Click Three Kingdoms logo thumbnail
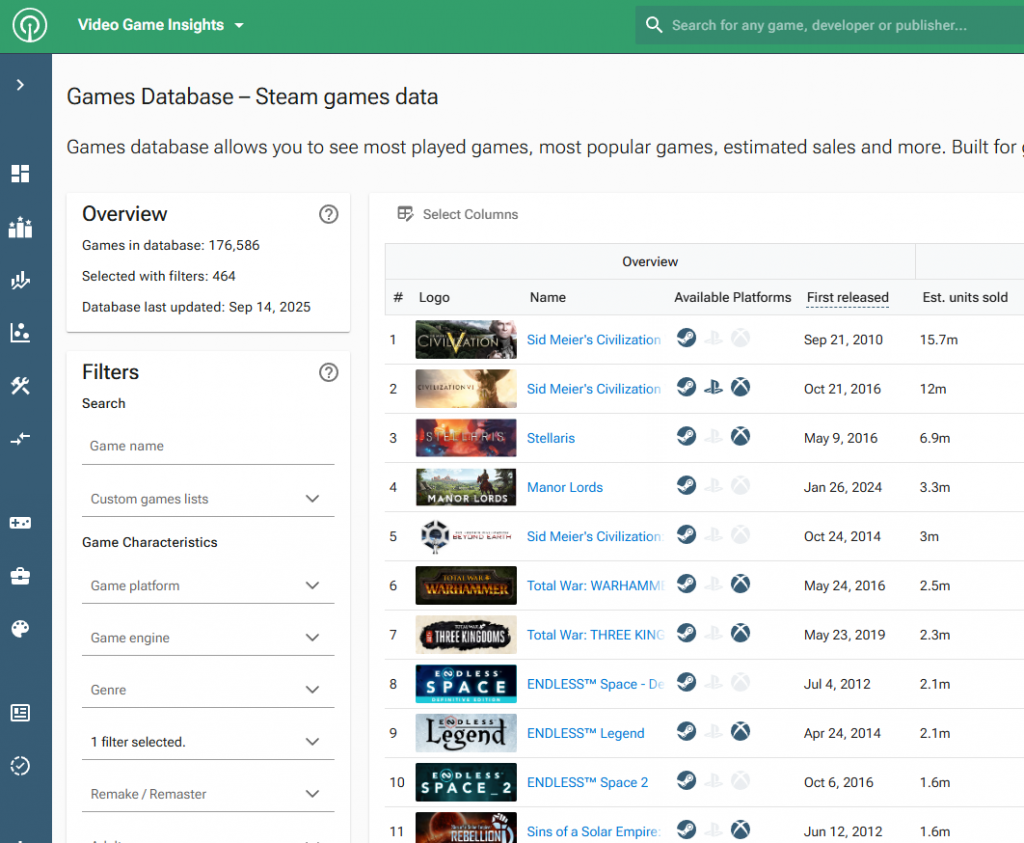The height and width of the screenshot is (843, 1024). pyautogui.click(x=466, y=635)
